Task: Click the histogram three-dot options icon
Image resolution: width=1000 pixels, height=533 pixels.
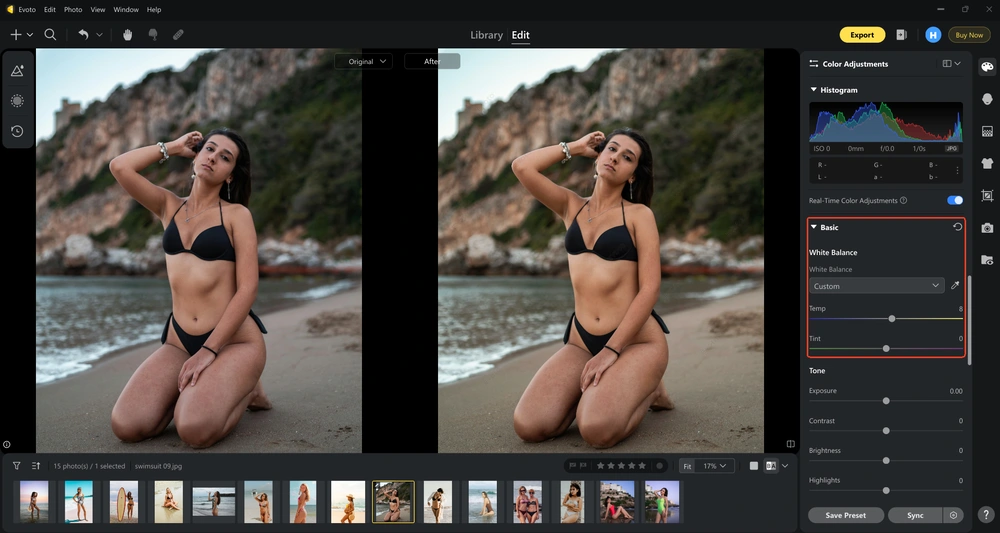Action: [957, 170]
